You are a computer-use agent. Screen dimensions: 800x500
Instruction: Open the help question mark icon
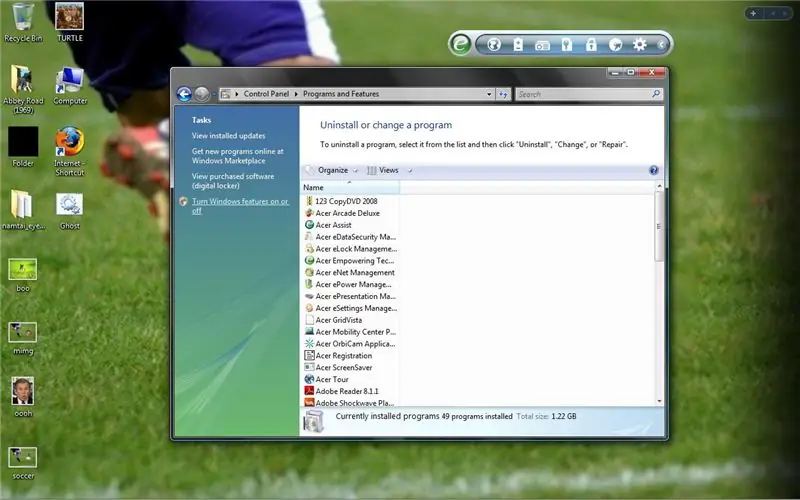(654, 170)
